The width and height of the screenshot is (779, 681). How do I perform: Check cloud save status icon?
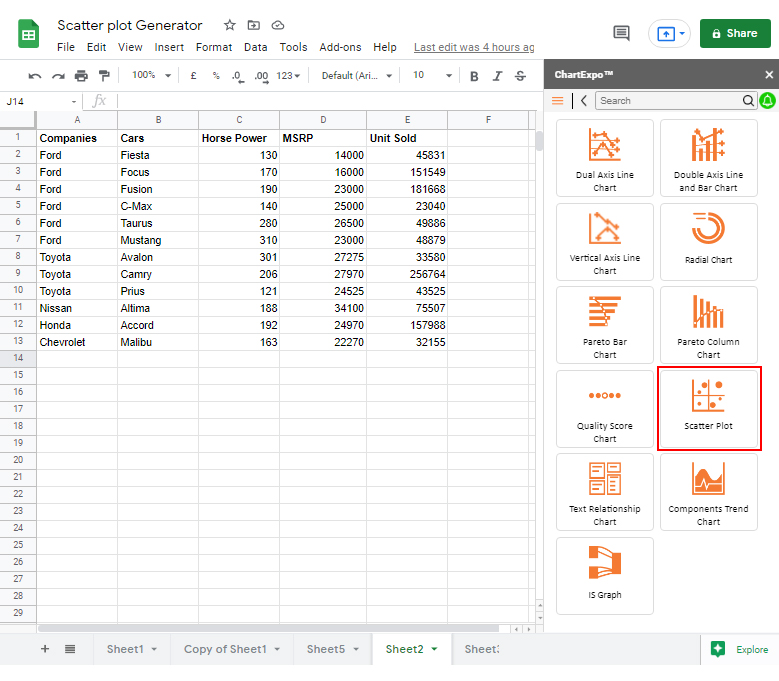pyautogui.click(x=278, y=25)
